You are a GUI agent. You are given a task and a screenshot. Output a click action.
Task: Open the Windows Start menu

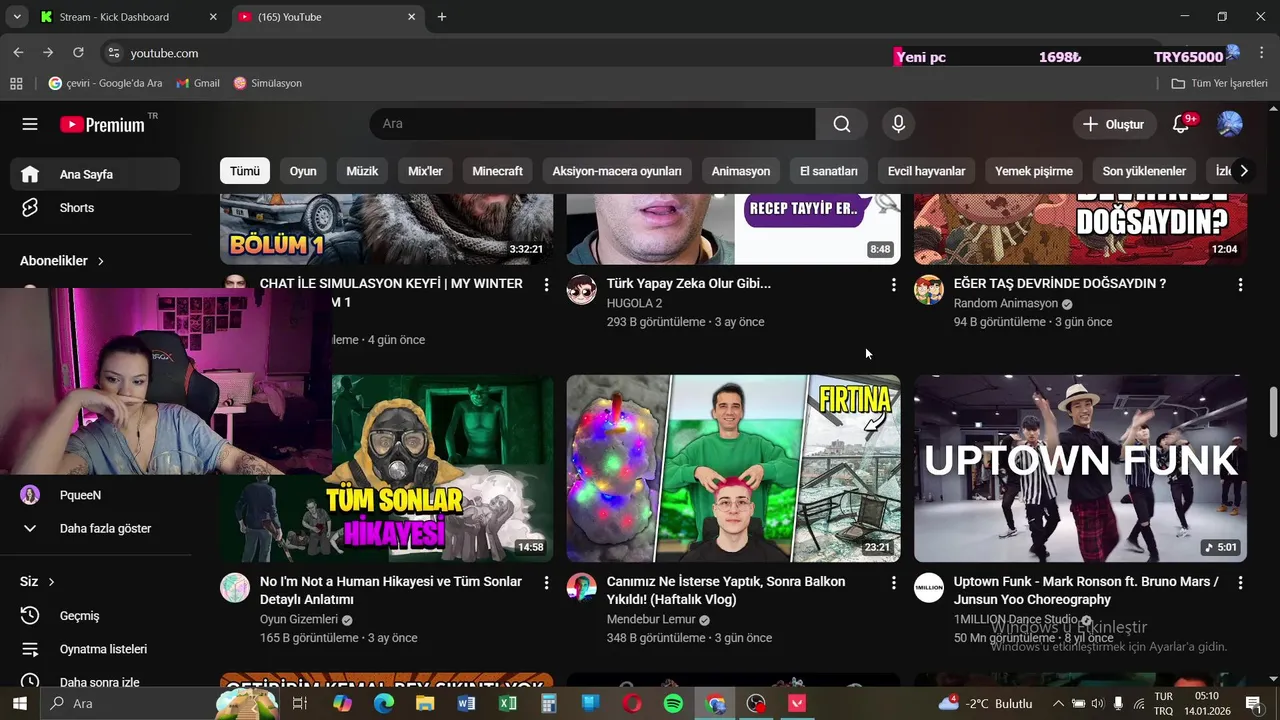point(20,703)
